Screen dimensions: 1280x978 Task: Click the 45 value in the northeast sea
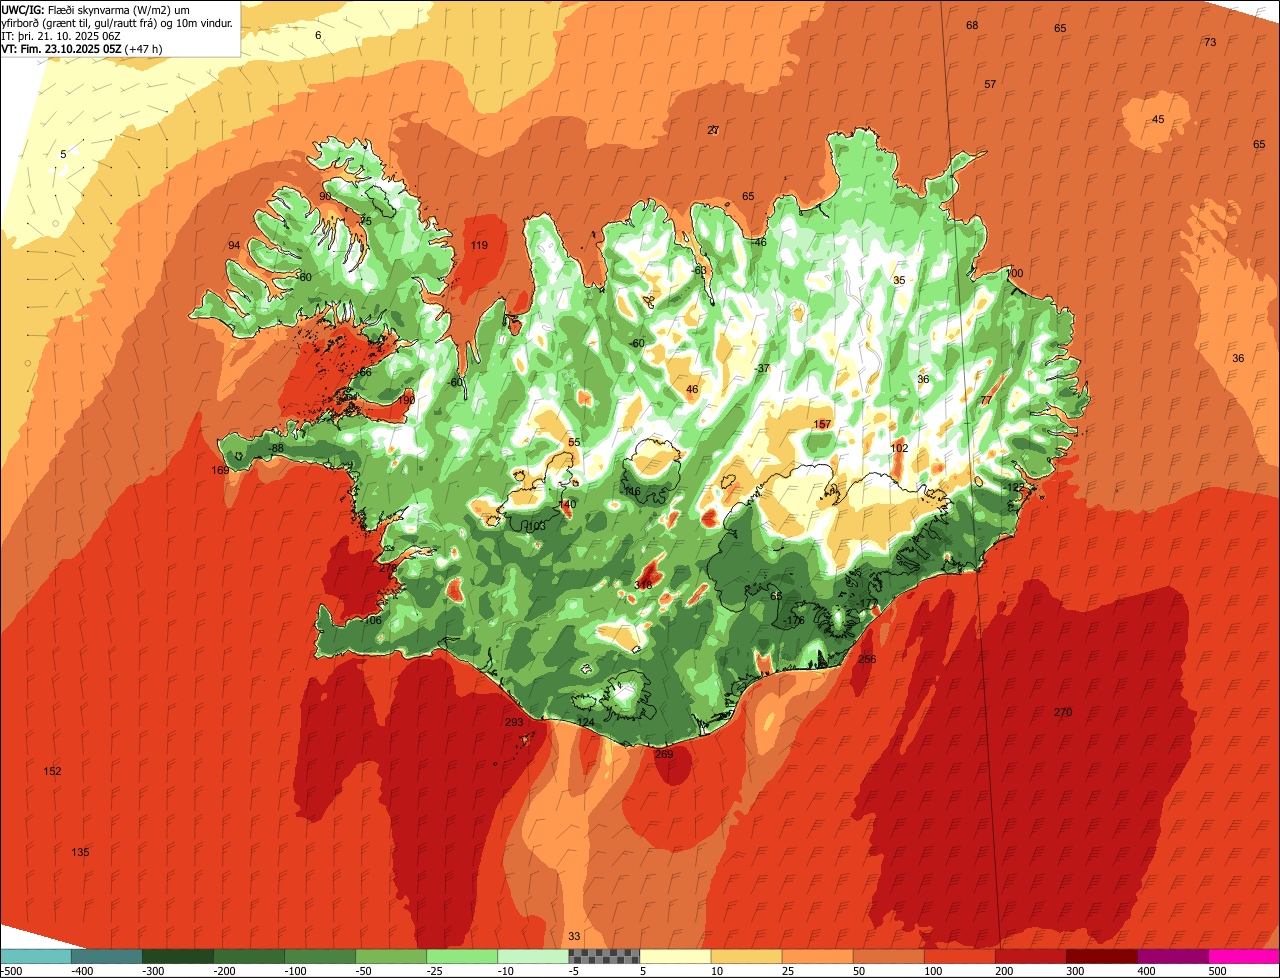pos(1158,119)
